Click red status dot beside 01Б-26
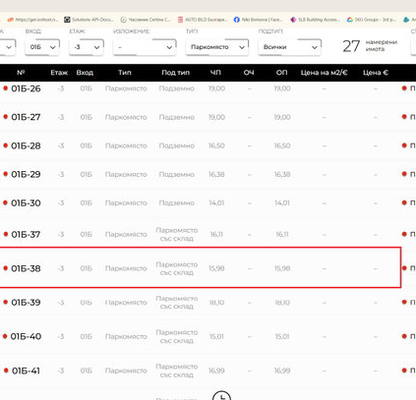Viewport: 416px width, 400px height. [5, 88]
